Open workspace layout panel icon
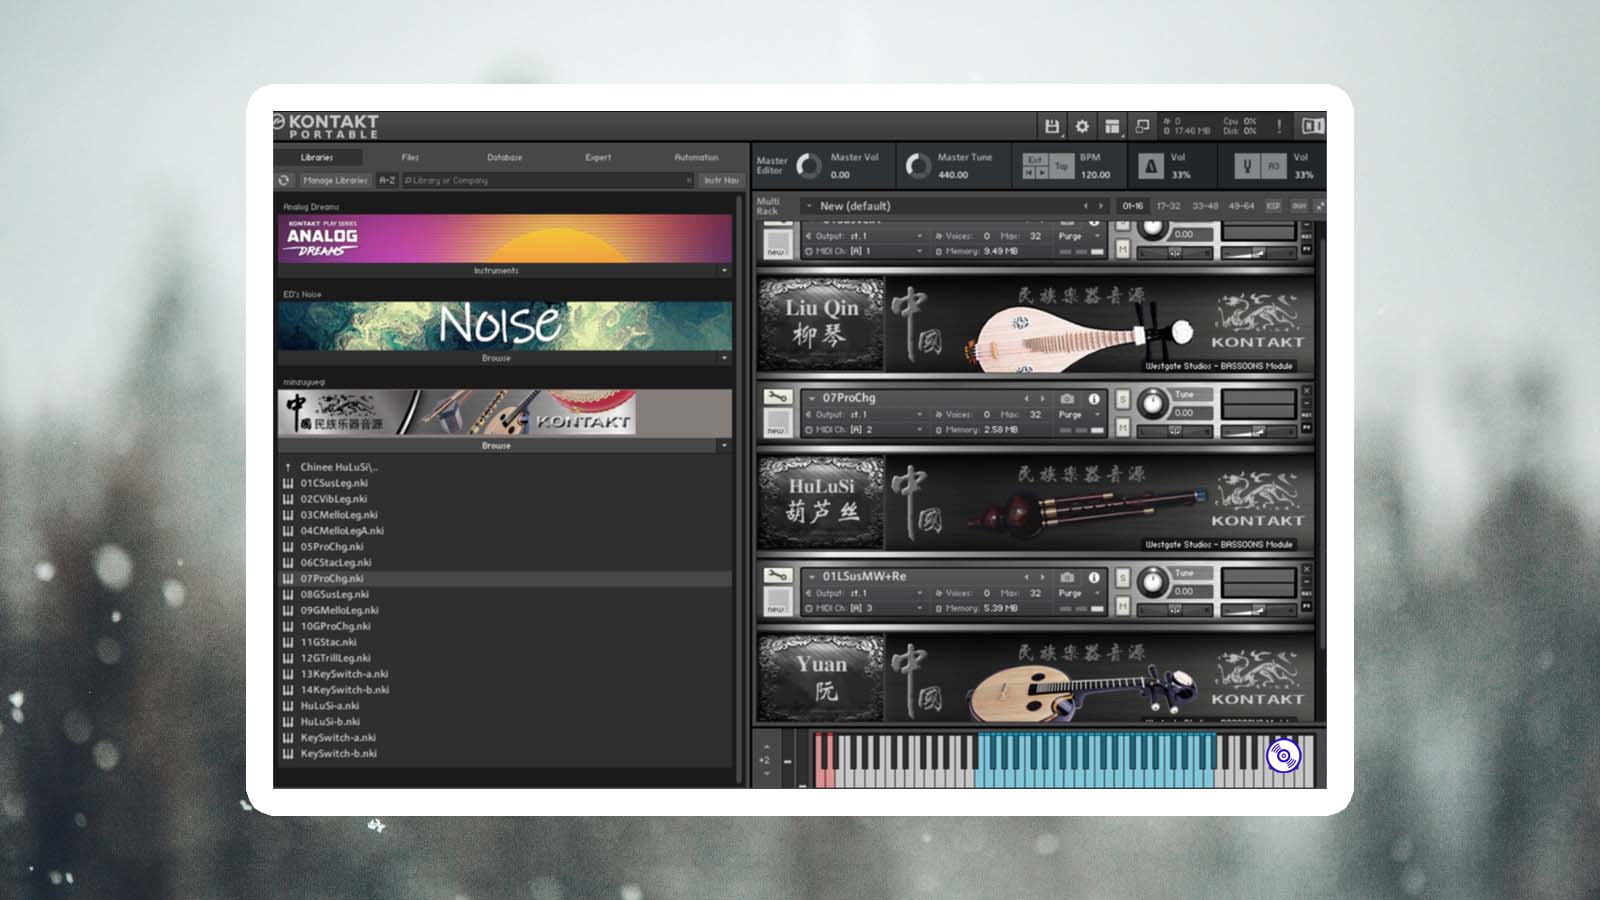The width and height of the screenshot is (1600, 900). tap(1112, 126)
